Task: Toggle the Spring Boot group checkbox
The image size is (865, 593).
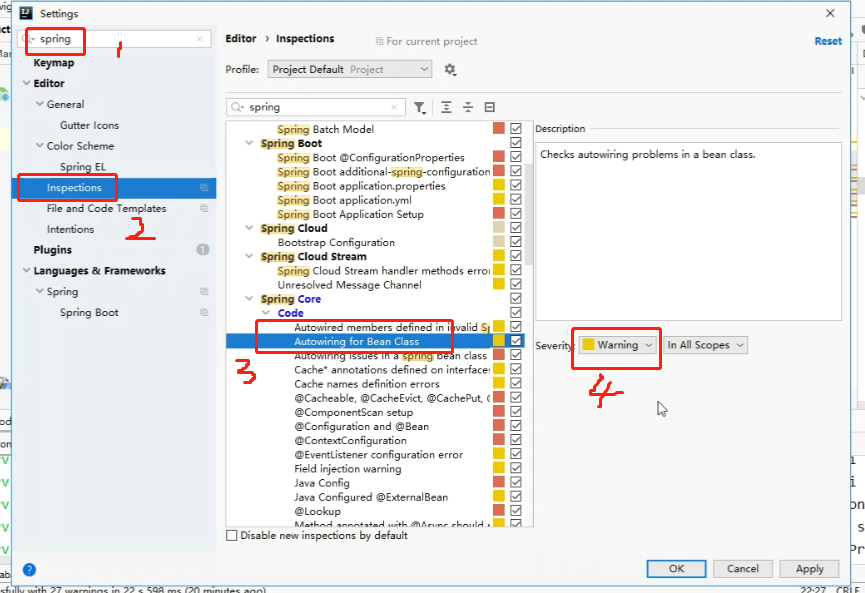Action: click(x=516, y=143)
